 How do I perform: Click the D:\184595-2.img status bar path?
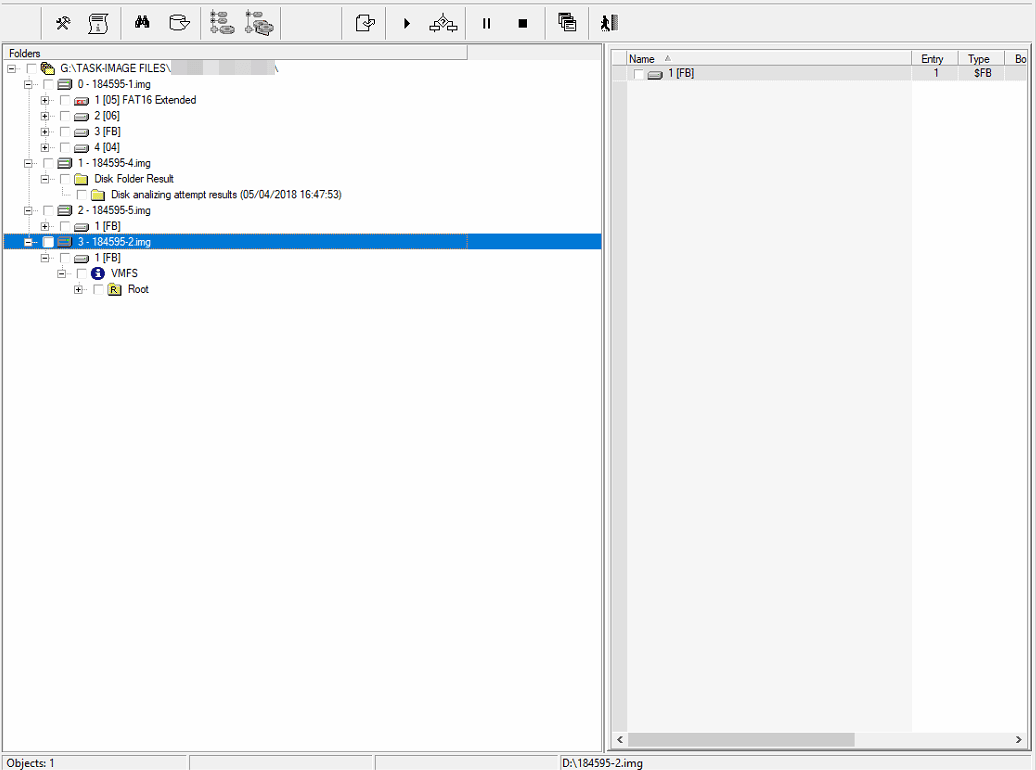tap(602, 763)
